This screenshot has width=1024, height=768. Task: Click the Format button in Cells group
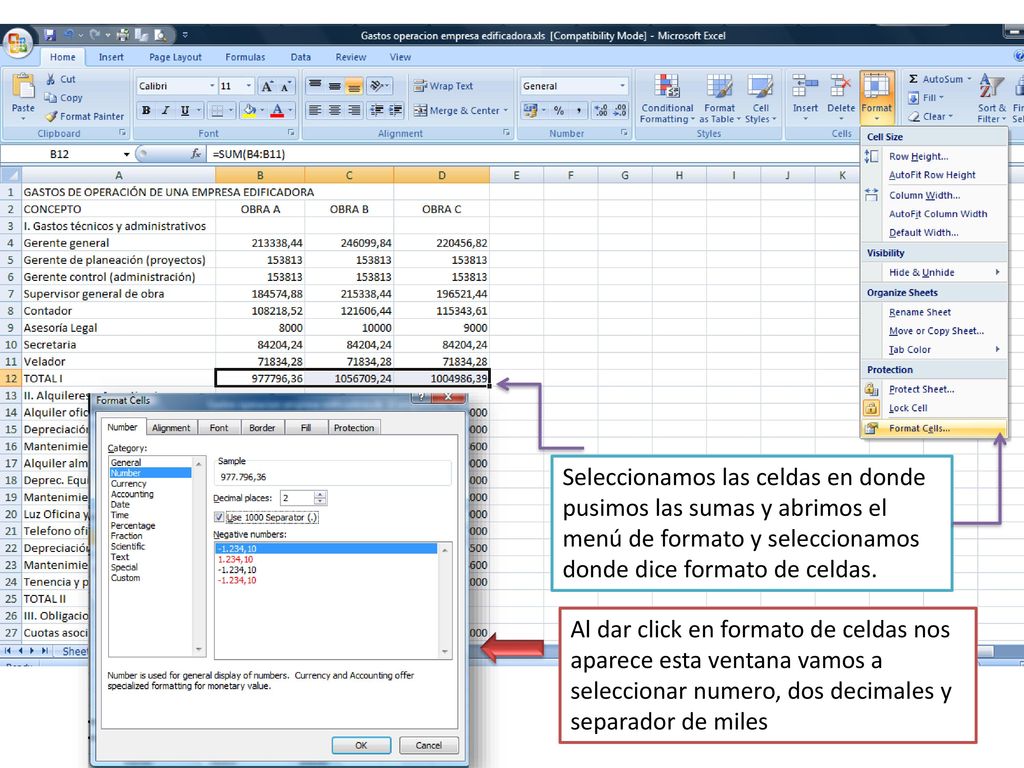(876, 98)
